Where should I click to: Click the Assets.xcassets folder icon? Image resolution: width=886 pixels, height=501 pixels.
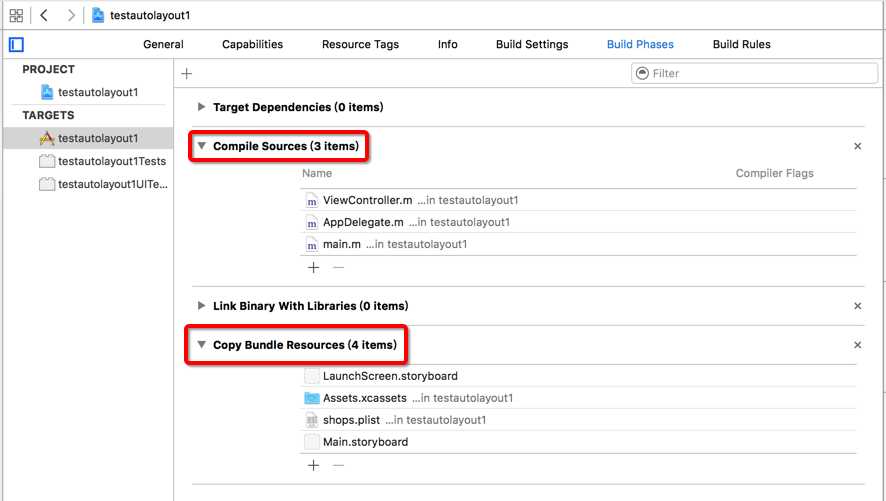[x=312, y=398]
